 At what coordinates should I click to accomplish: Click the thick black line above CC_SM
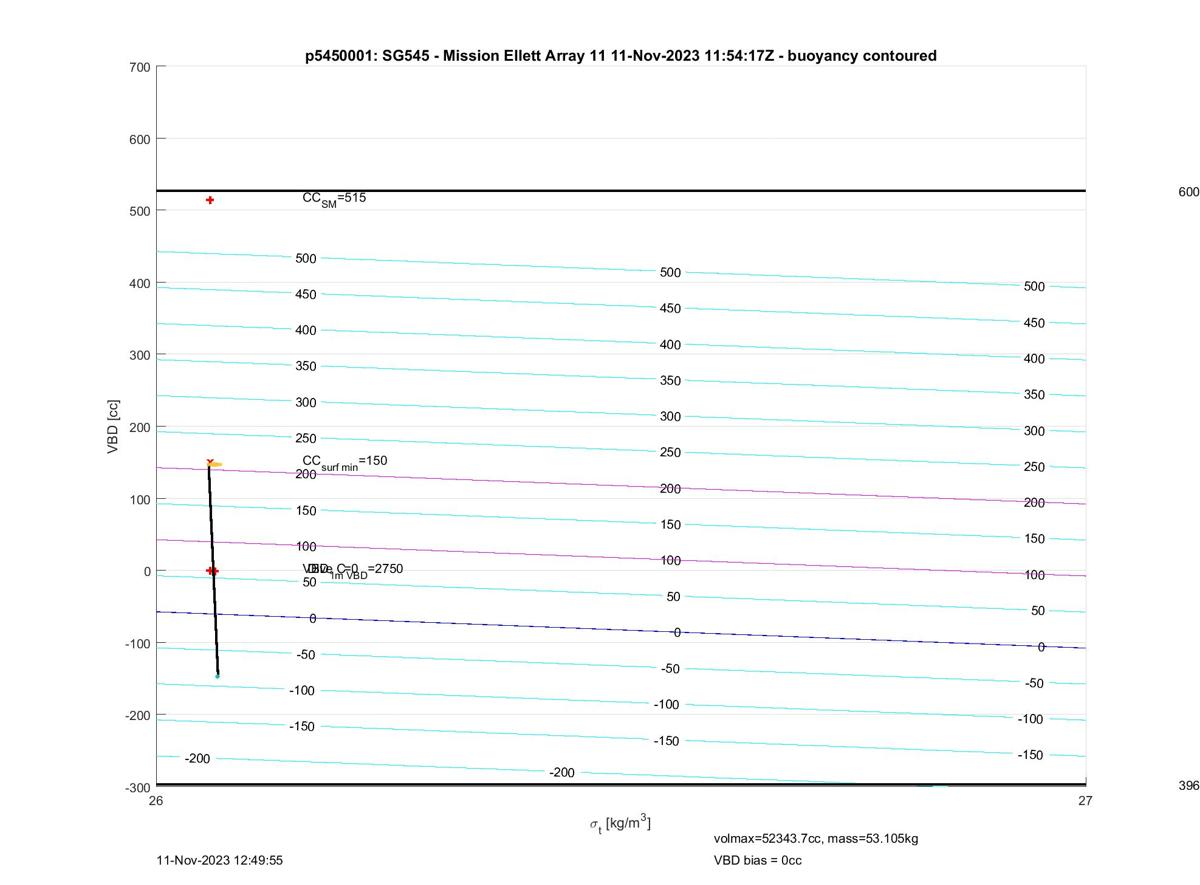click(620, 190)
